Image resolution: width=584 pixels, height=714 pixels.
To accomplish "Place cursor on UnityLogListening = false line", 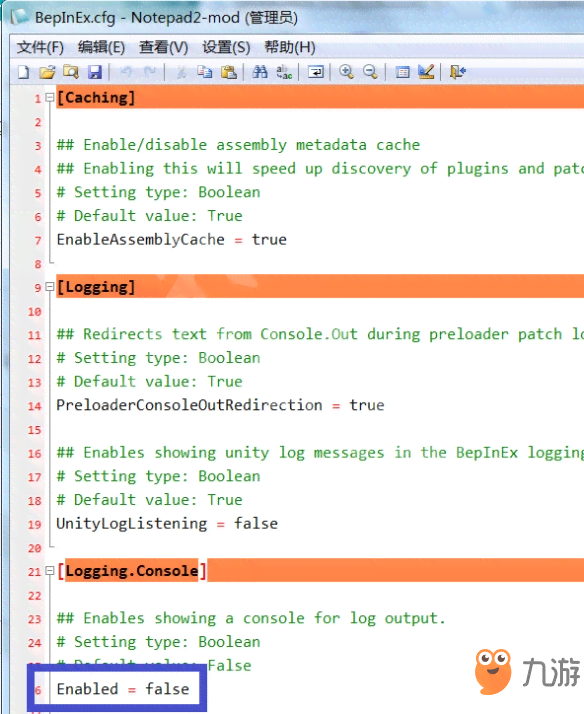I will click(167, 524).
